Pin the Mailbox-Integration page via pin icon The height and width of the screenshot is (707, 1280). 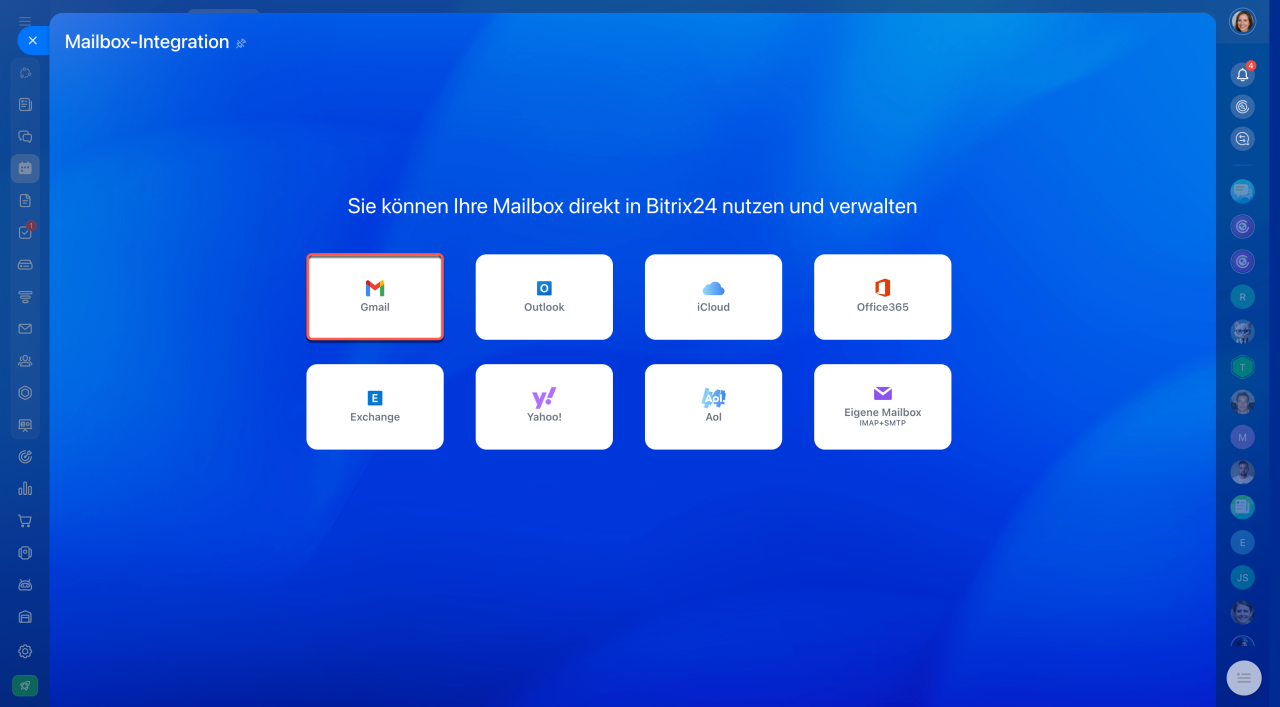tap(241, 43)
